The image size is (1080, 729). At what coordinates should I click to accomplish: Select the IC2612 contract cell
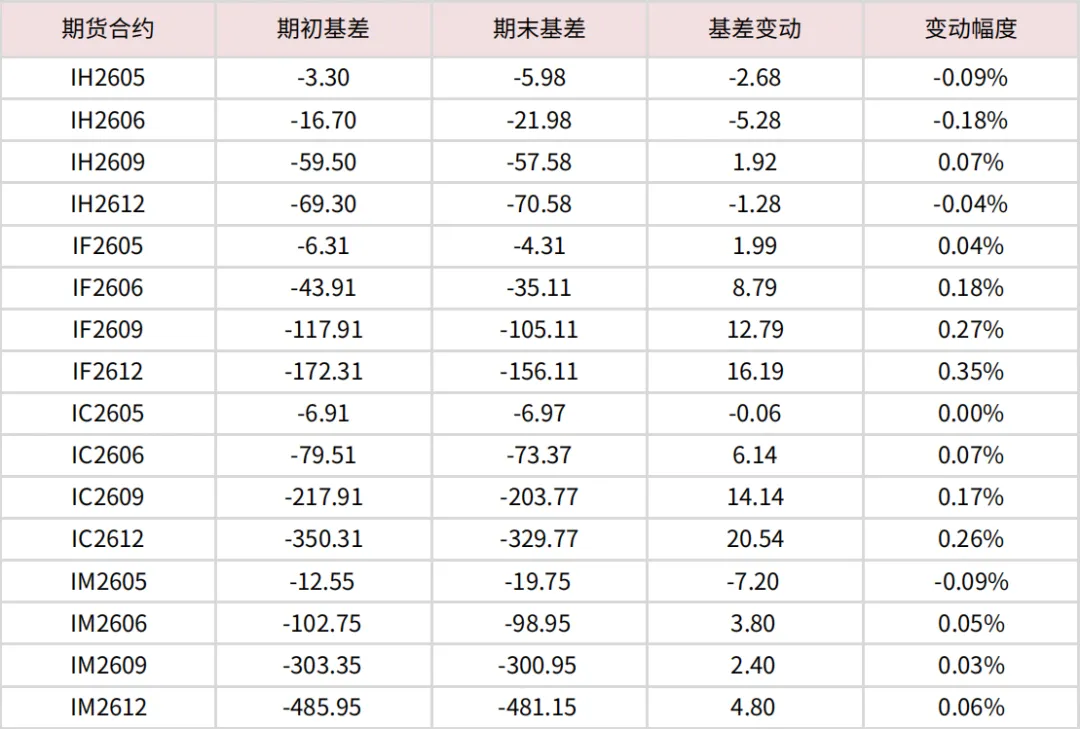click(107, 539)
